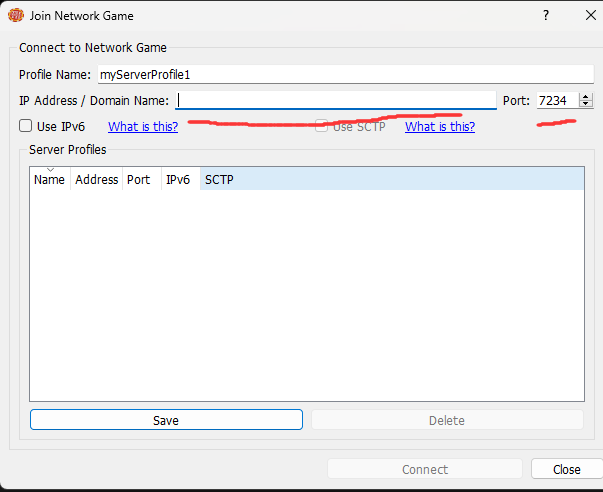
Task: Click the IP Address / Domain Name field
Action: [335, 100]
